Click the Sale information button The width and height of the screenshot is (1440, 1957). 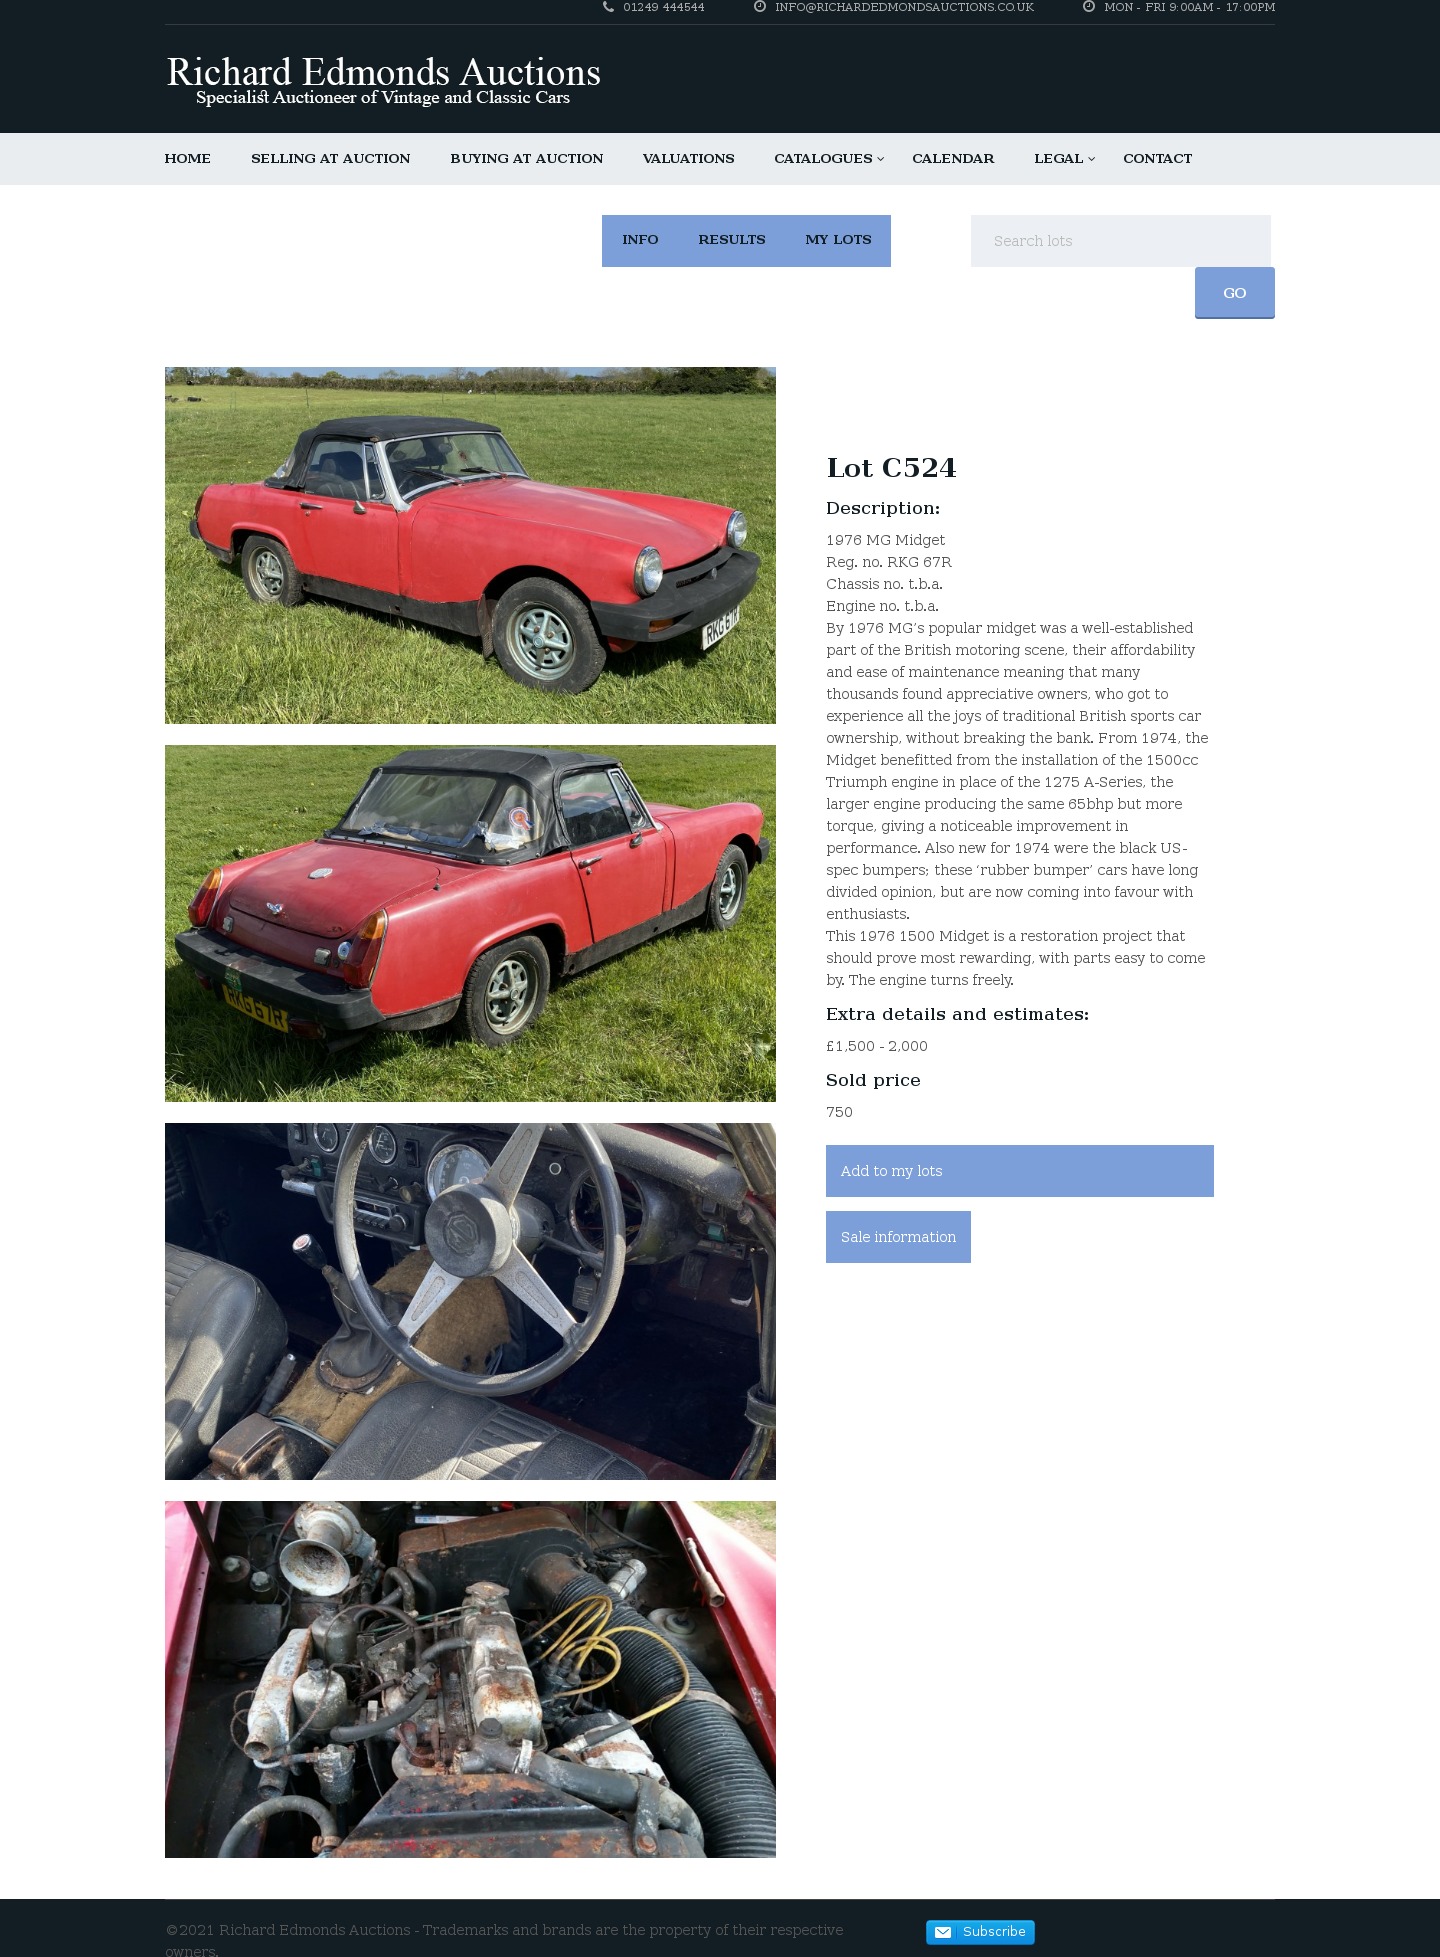coord(898,1237)
